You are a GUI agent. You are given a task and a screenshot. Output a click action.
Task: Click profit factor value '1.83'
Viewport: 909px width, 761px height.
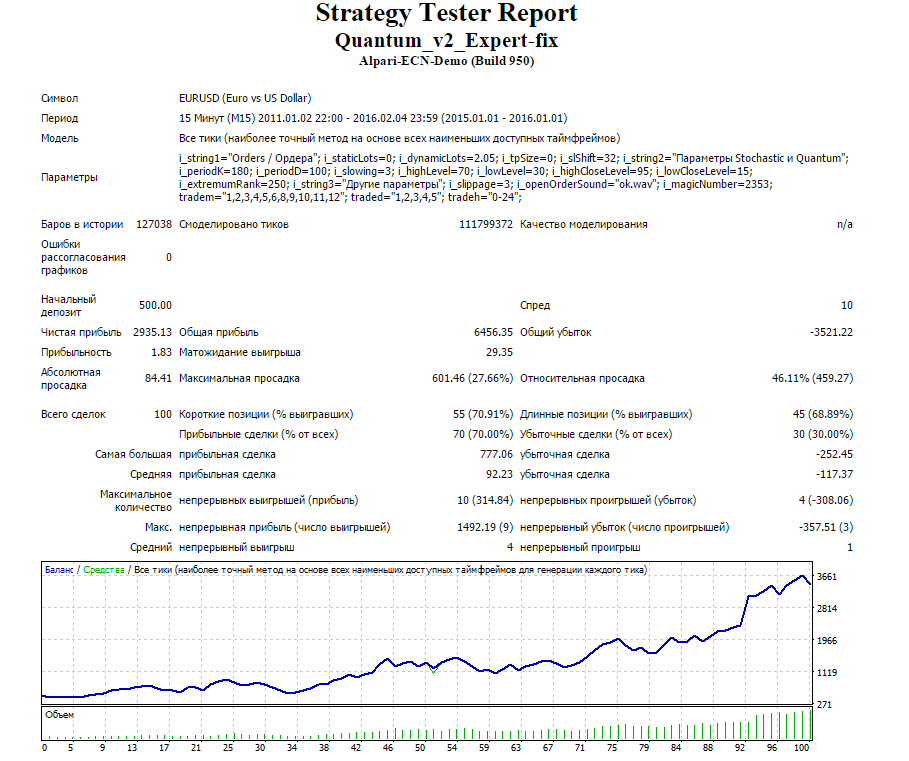point(161,352)
